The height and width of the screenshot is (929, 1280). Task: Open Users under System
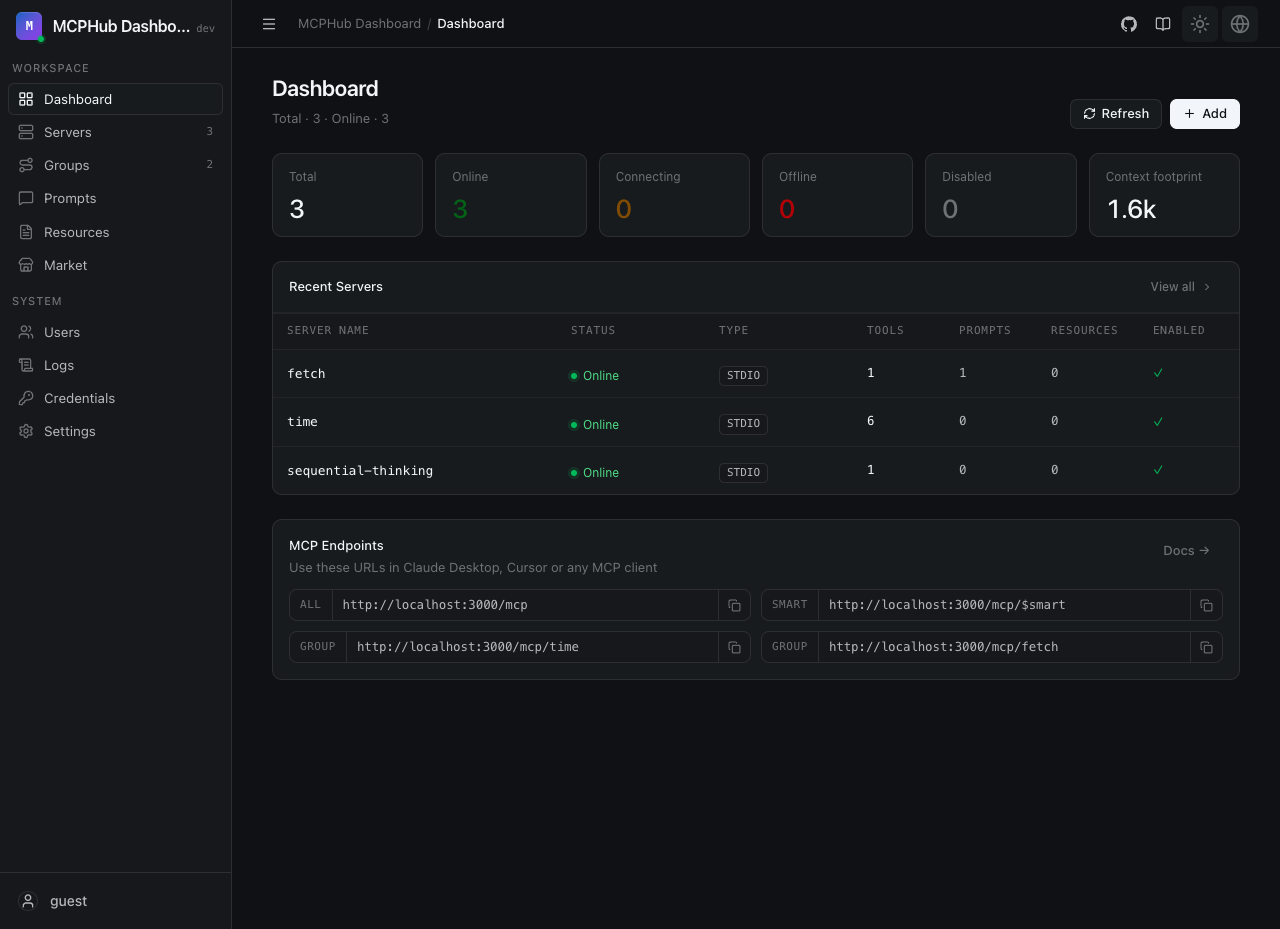tap(115, 332)
